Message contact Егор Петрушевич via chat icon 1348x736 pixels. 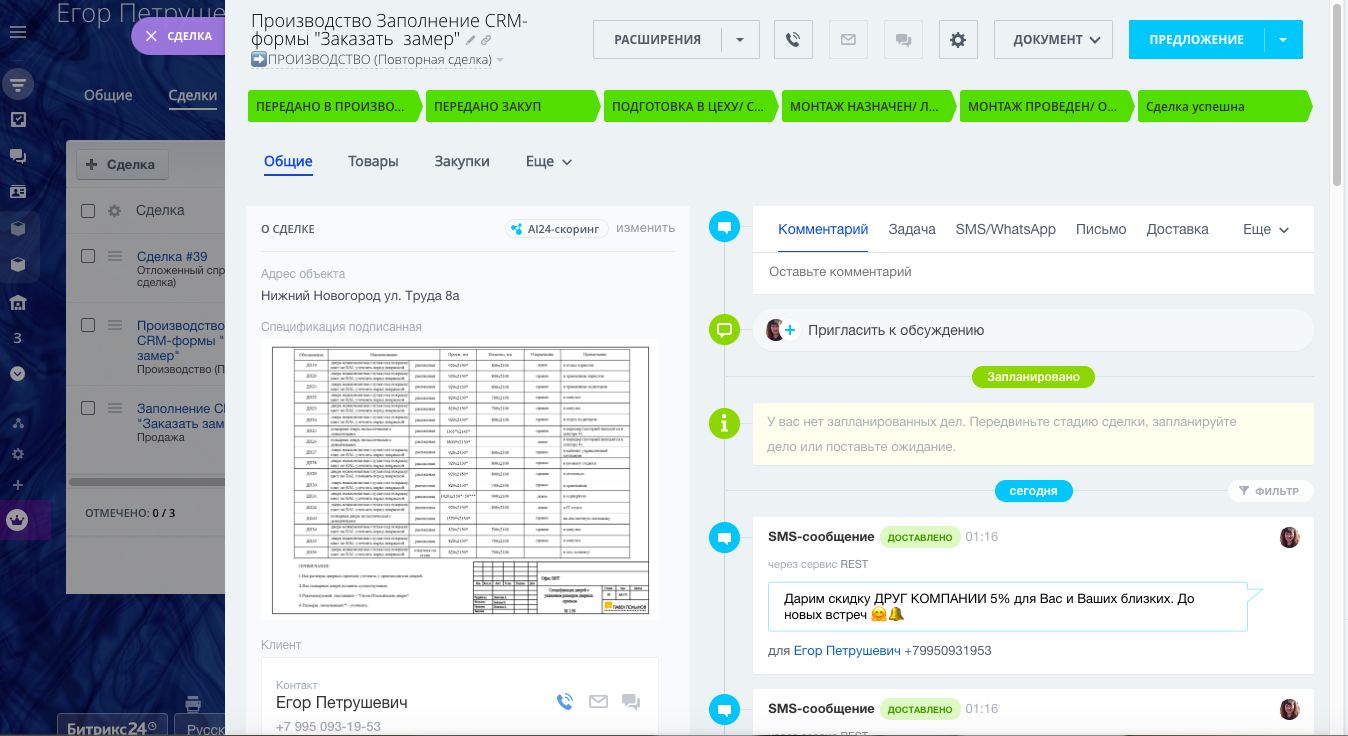631,702
